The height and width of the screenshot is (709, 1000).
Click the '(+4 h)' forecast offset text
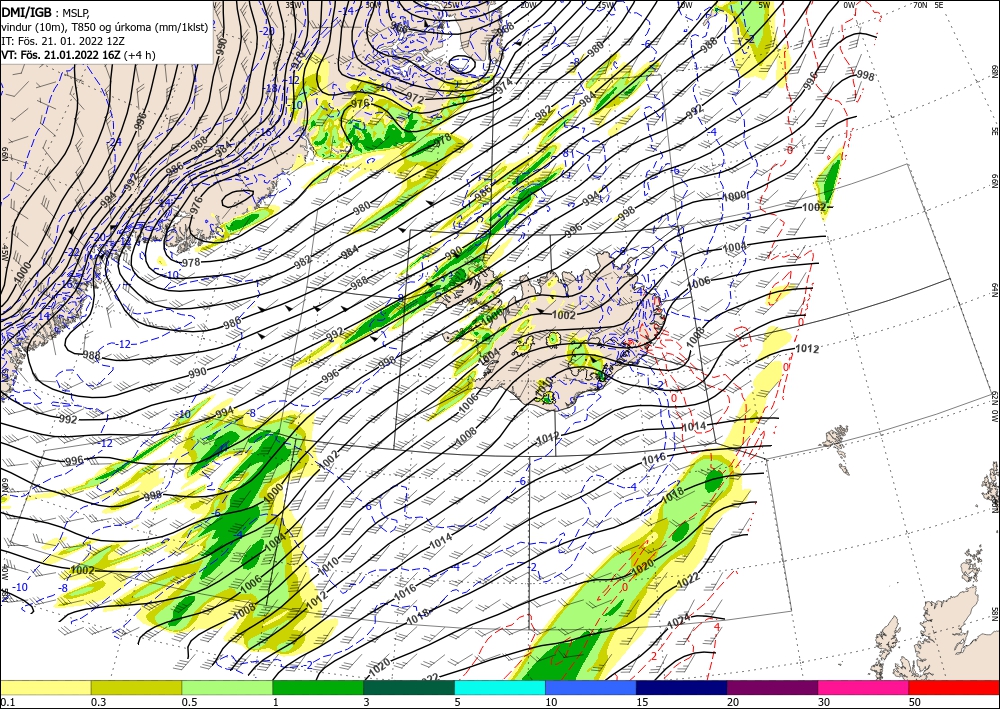pyautogui.click(x=140, y=55)
